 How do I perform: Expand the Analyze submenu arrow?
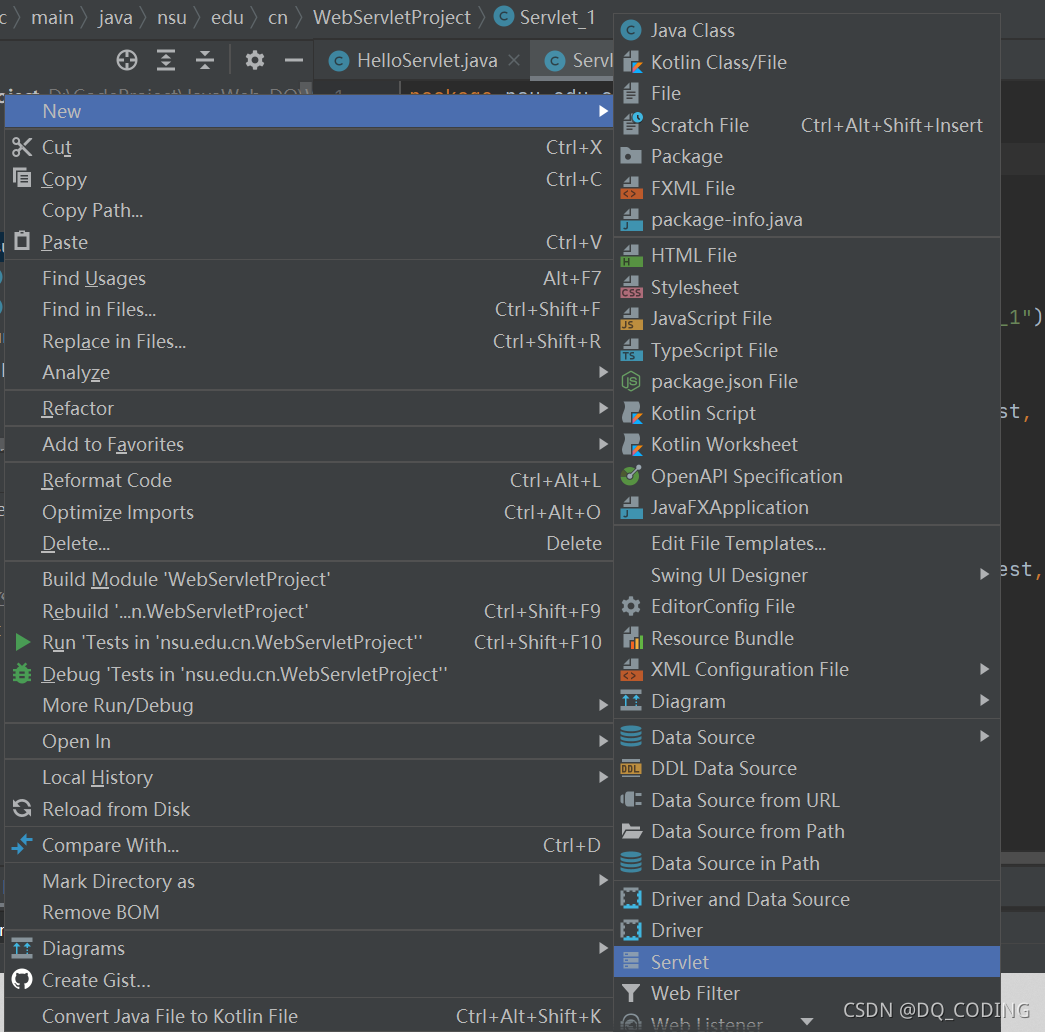603,372
